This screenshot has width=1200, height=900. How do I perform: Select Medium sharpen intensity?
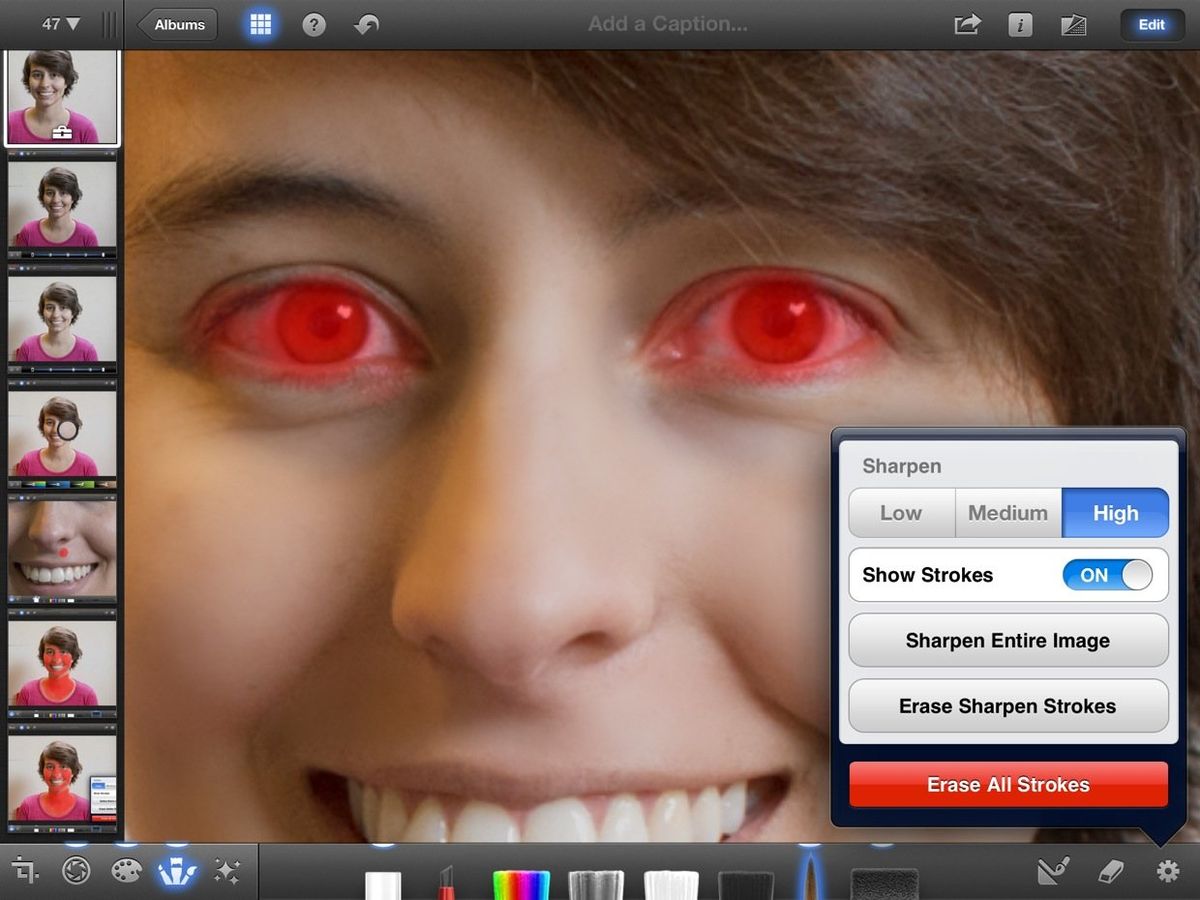[x=1008, y=513]
